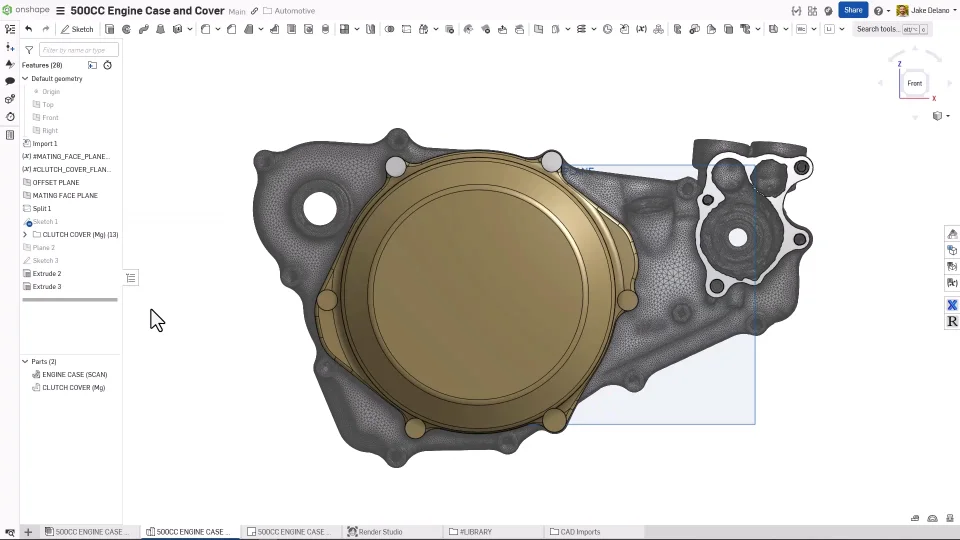Click the add-folder icon beside Features
The height and width of the screenshot is (540, 960).
92,65
